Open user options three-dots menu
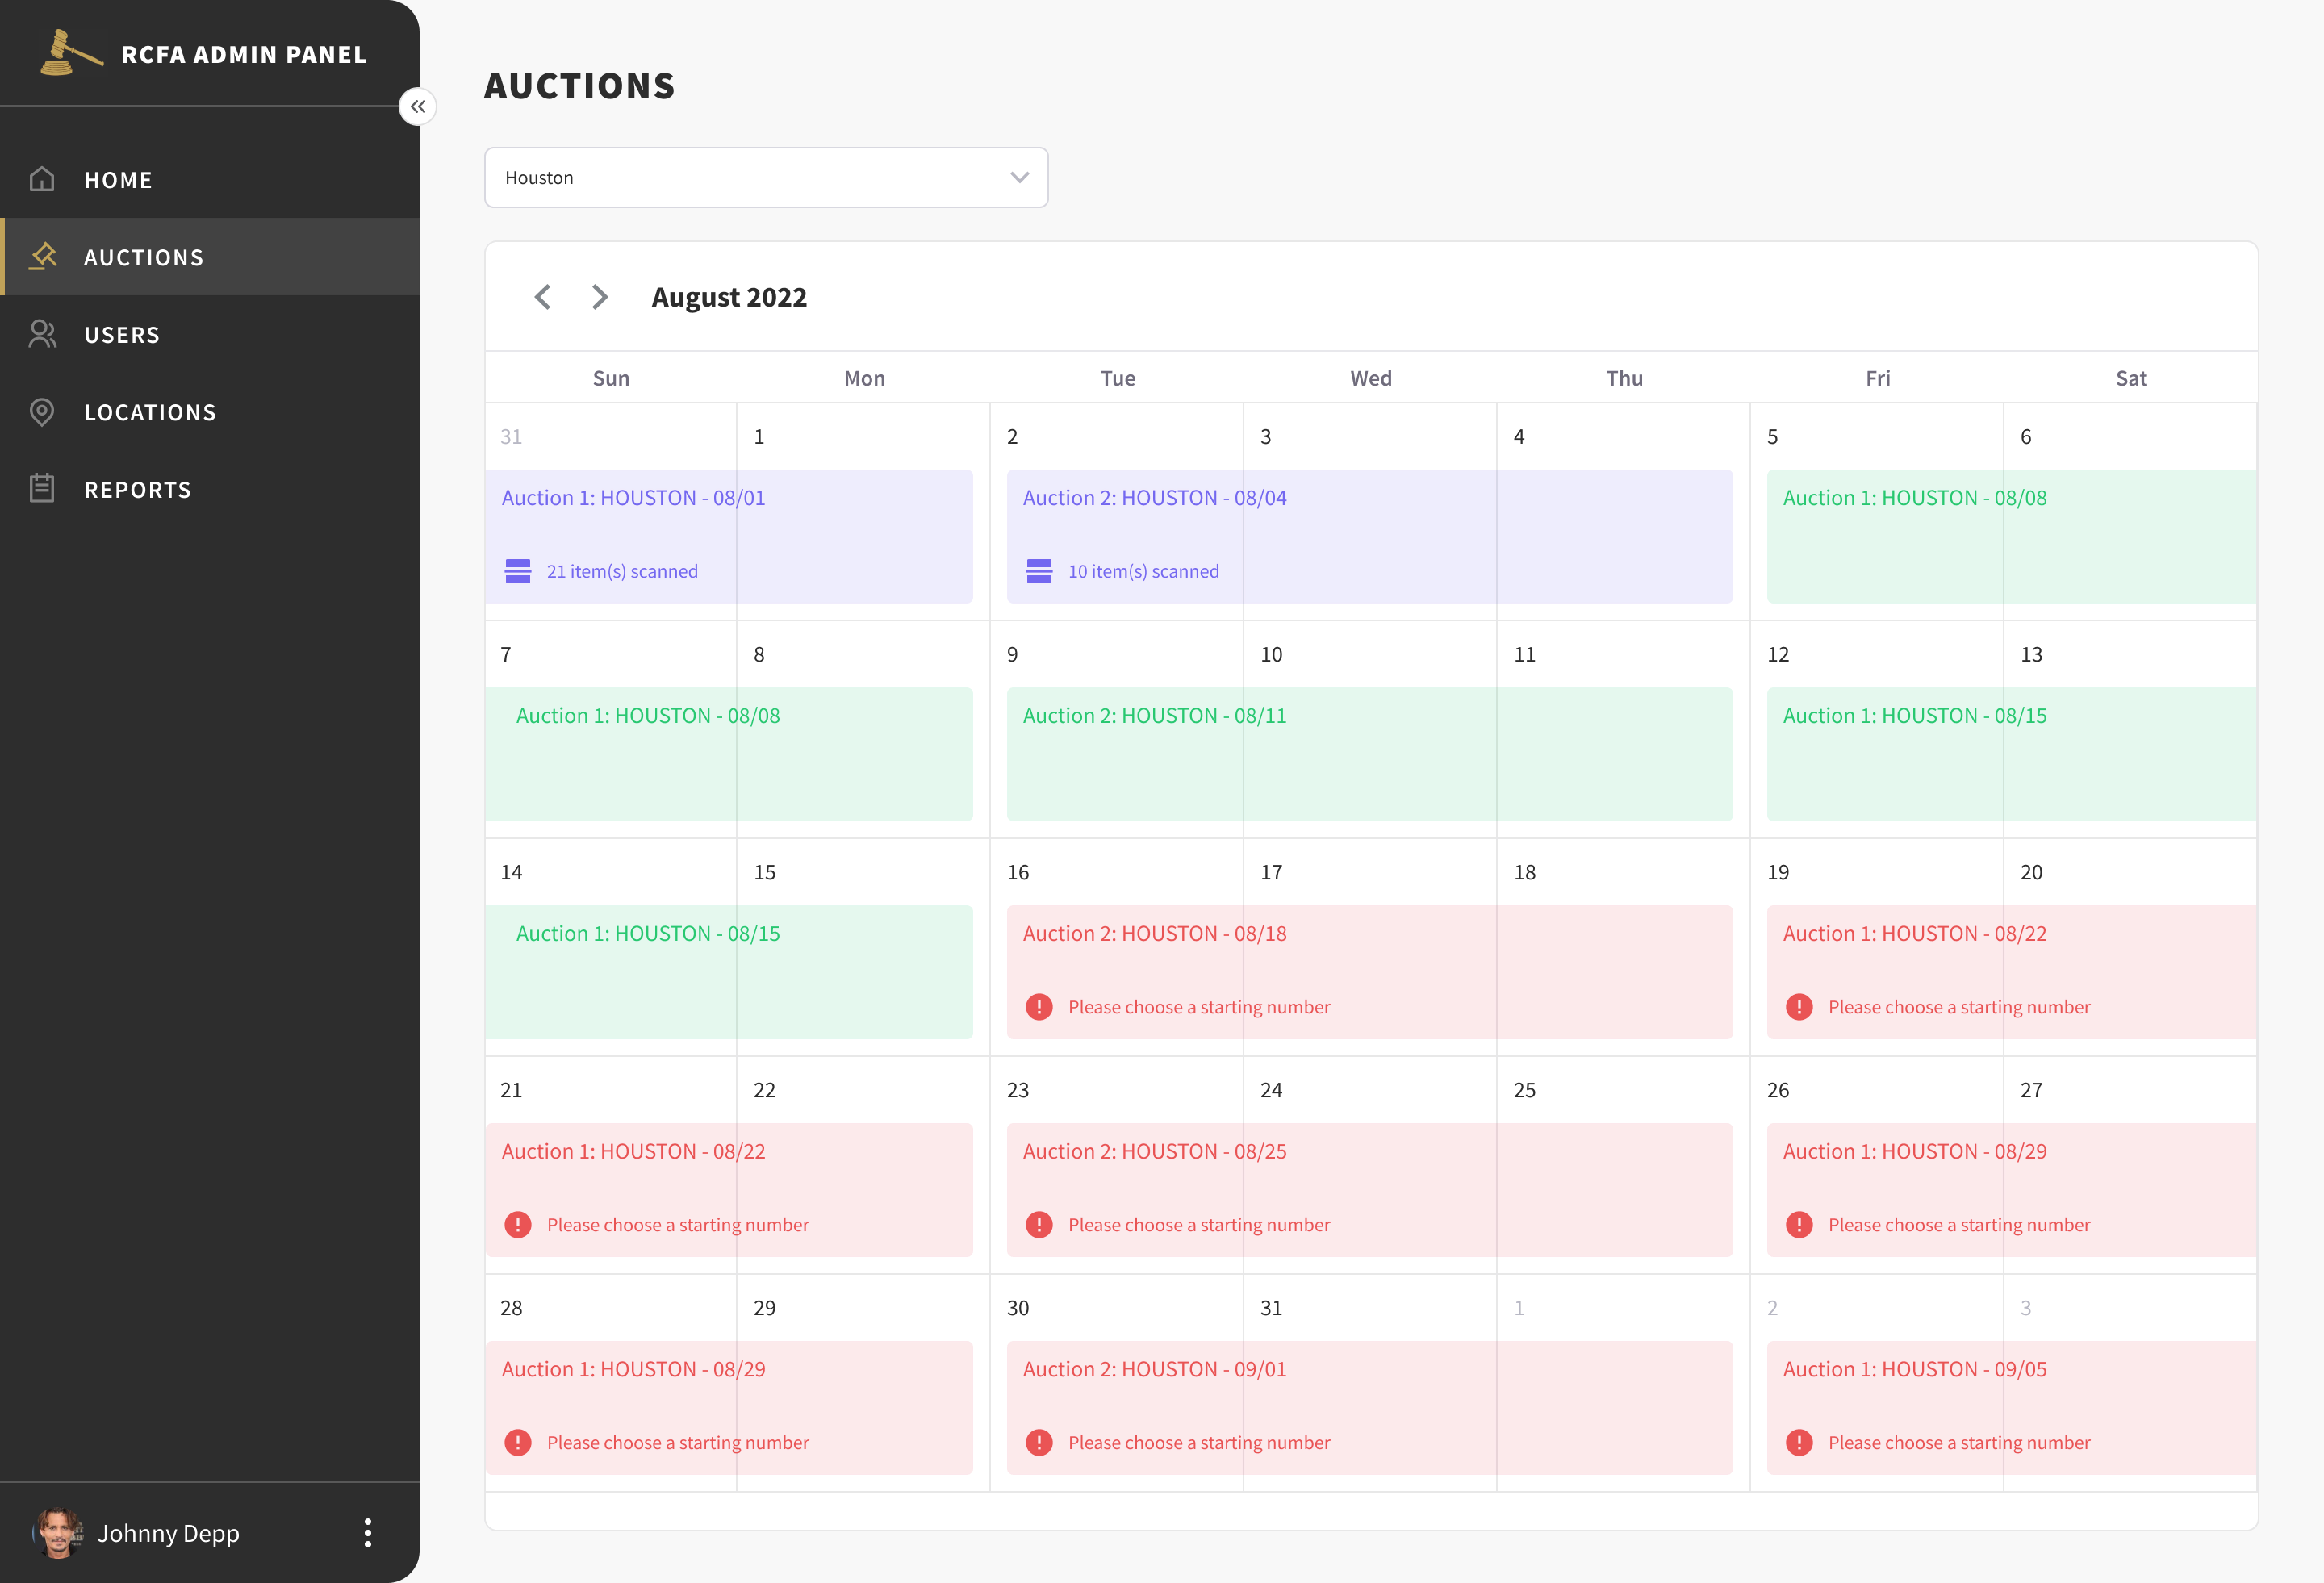2324x1583 pixels. pyautogui.click(x=368, y=1533)
